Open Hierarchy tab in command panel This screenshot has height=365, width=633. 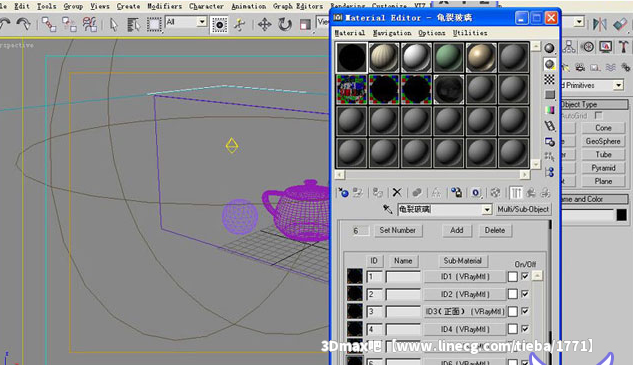point(570,47)
